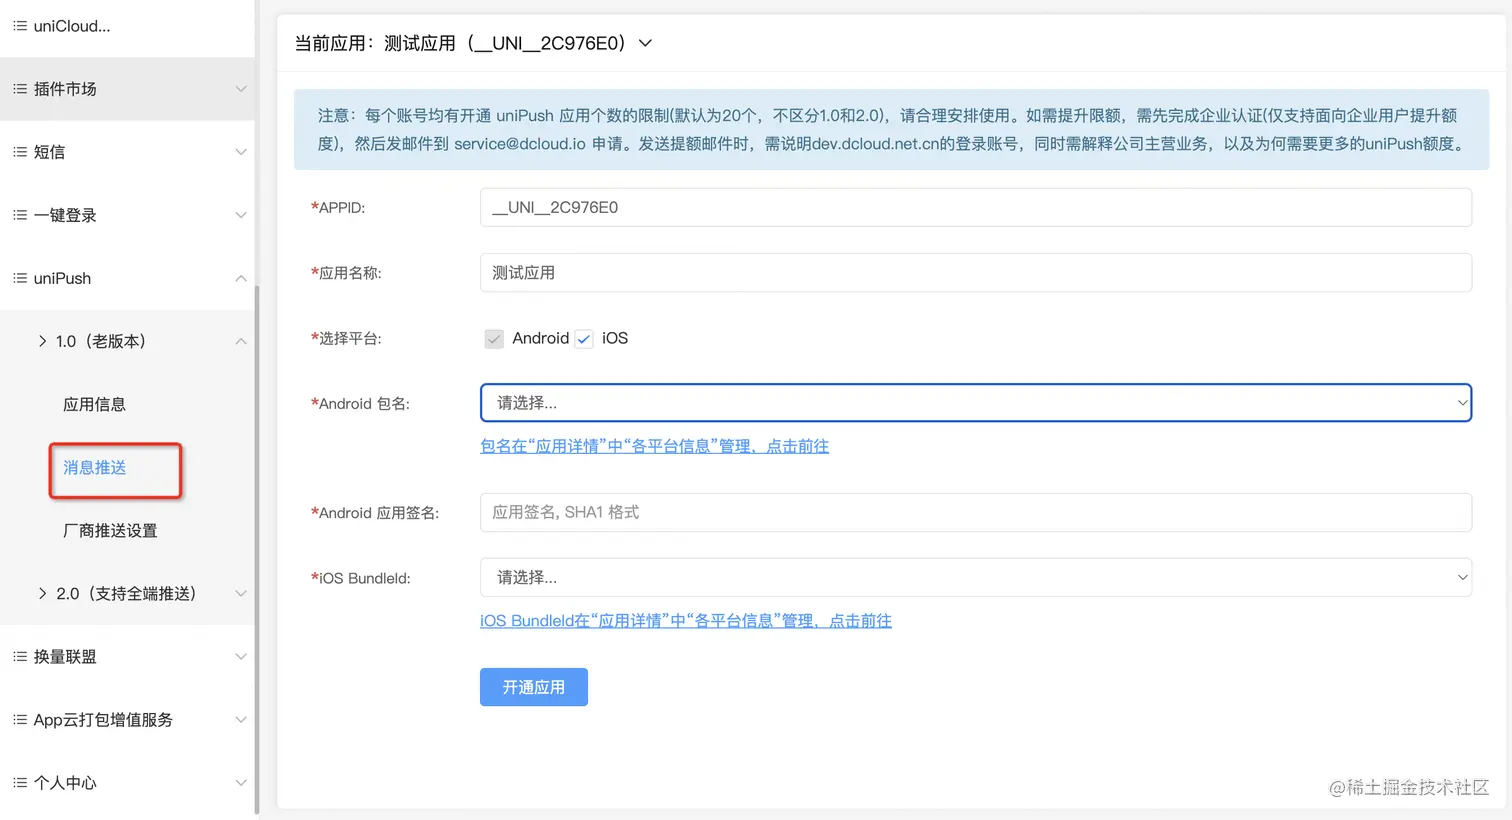Click the list icon beside uniCloud
1512x820 pixels.
pos(20,26)
